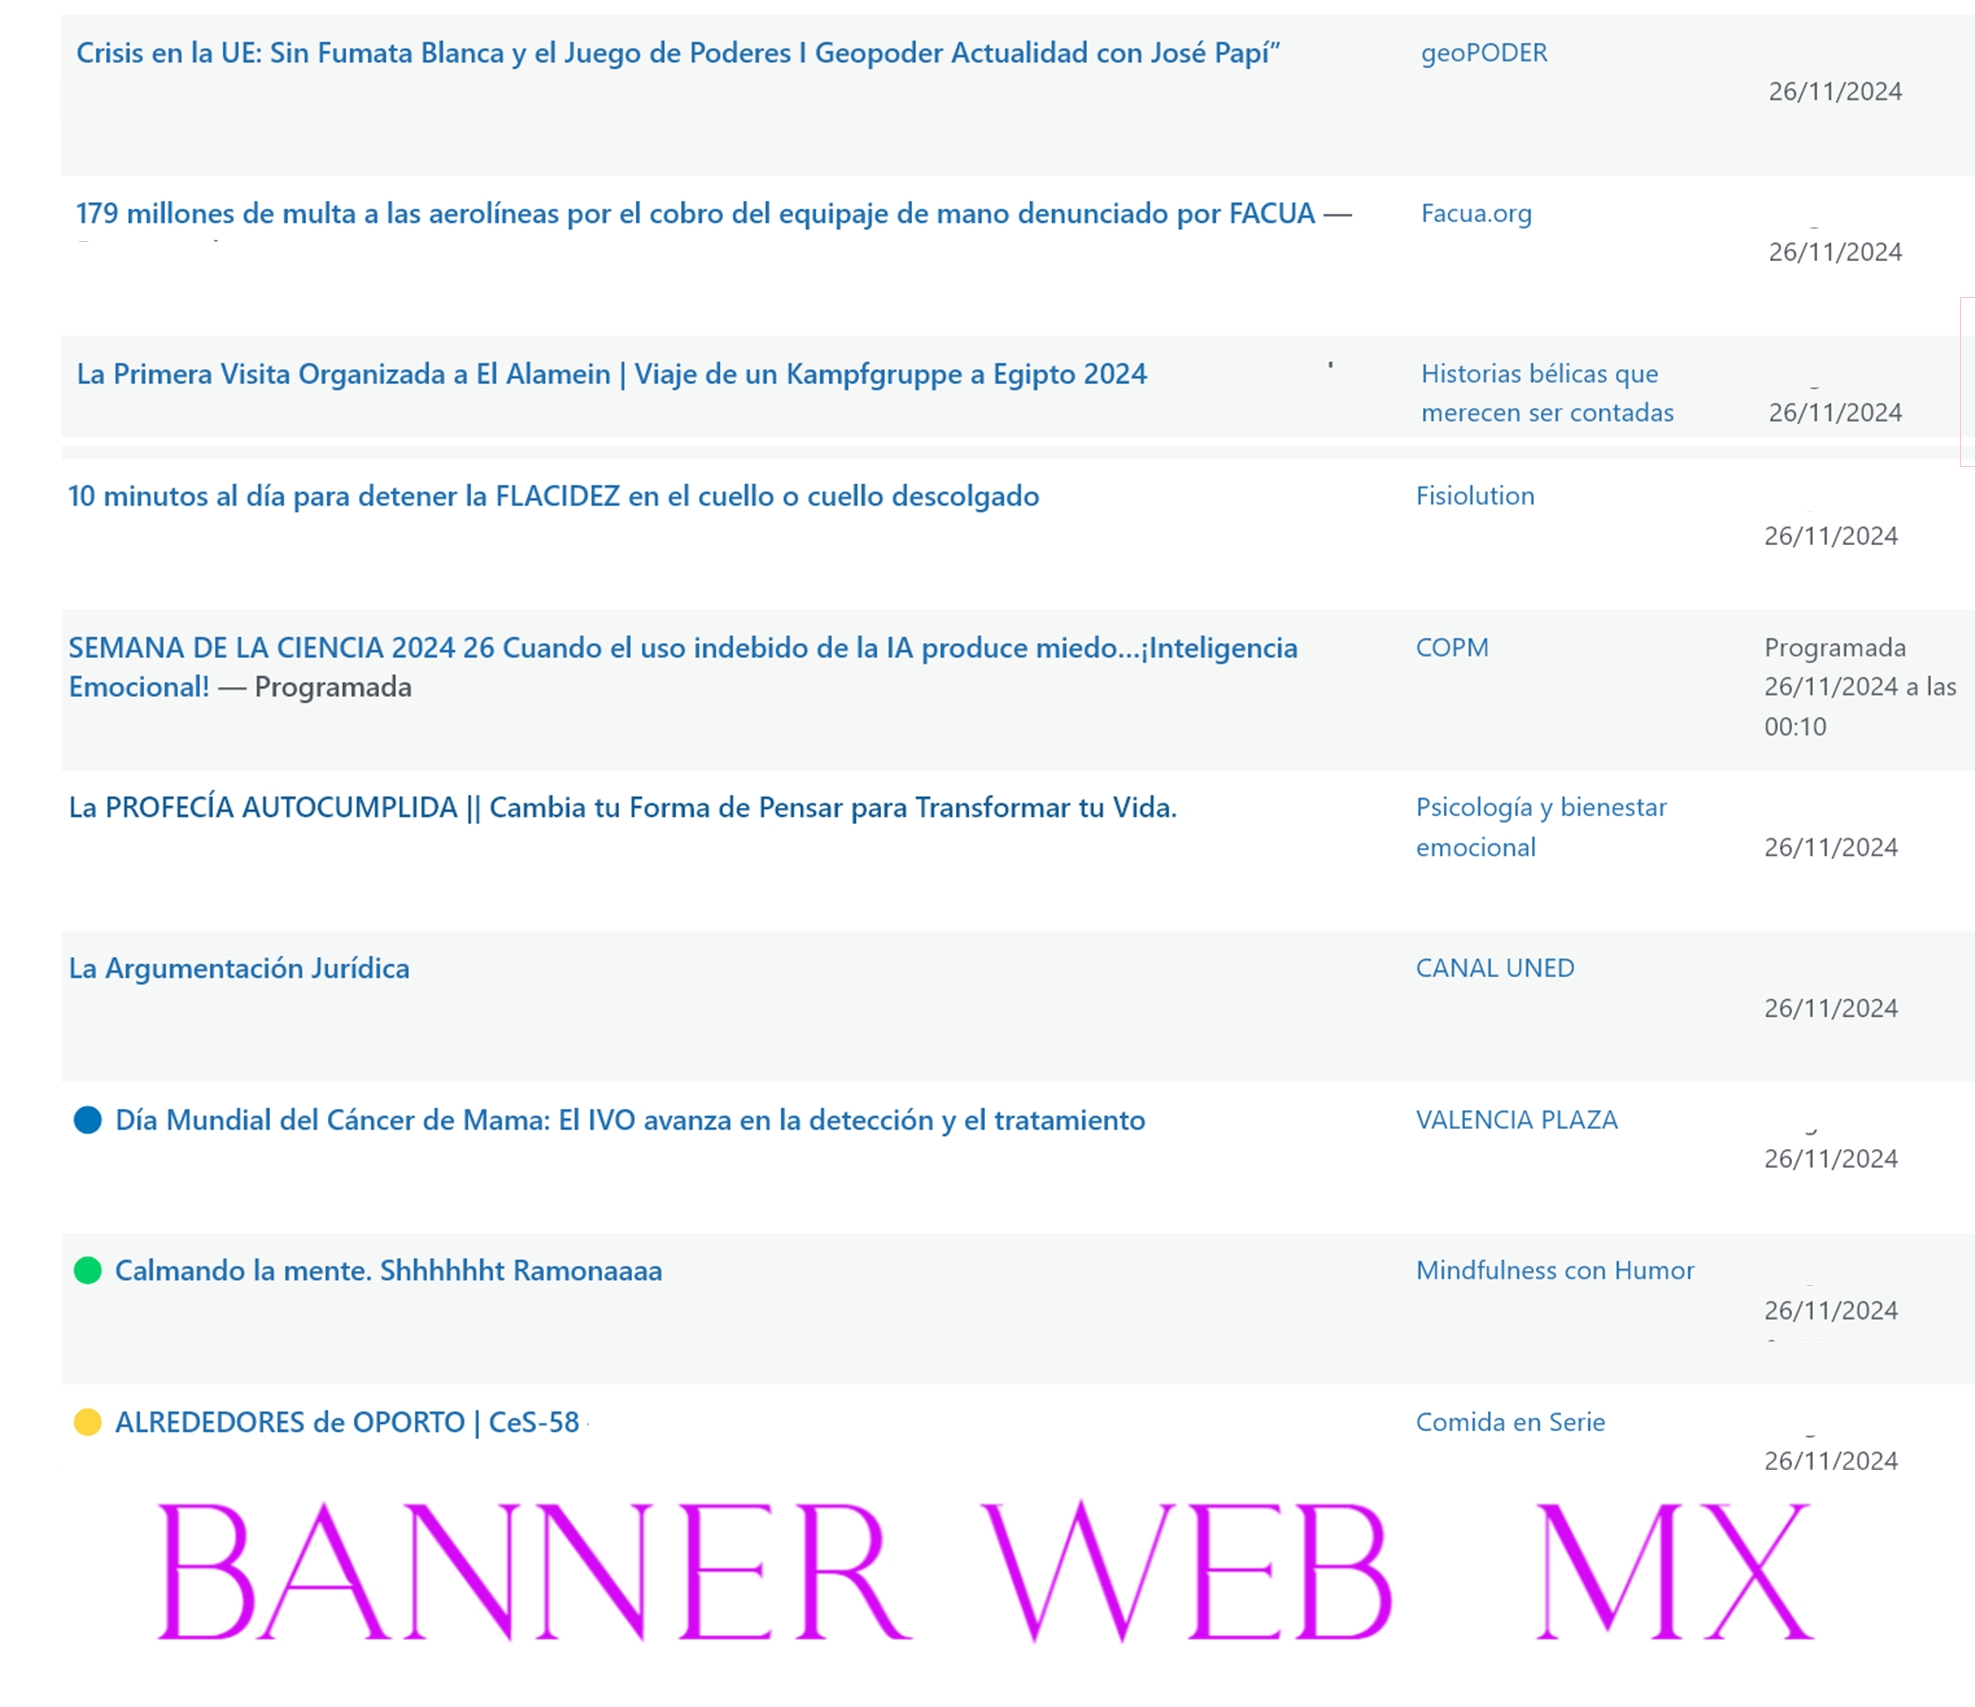Viewport: 1975px width, 1707px height.
Task: Filter by geoPODER category
Action: (x=1483, y=53)
